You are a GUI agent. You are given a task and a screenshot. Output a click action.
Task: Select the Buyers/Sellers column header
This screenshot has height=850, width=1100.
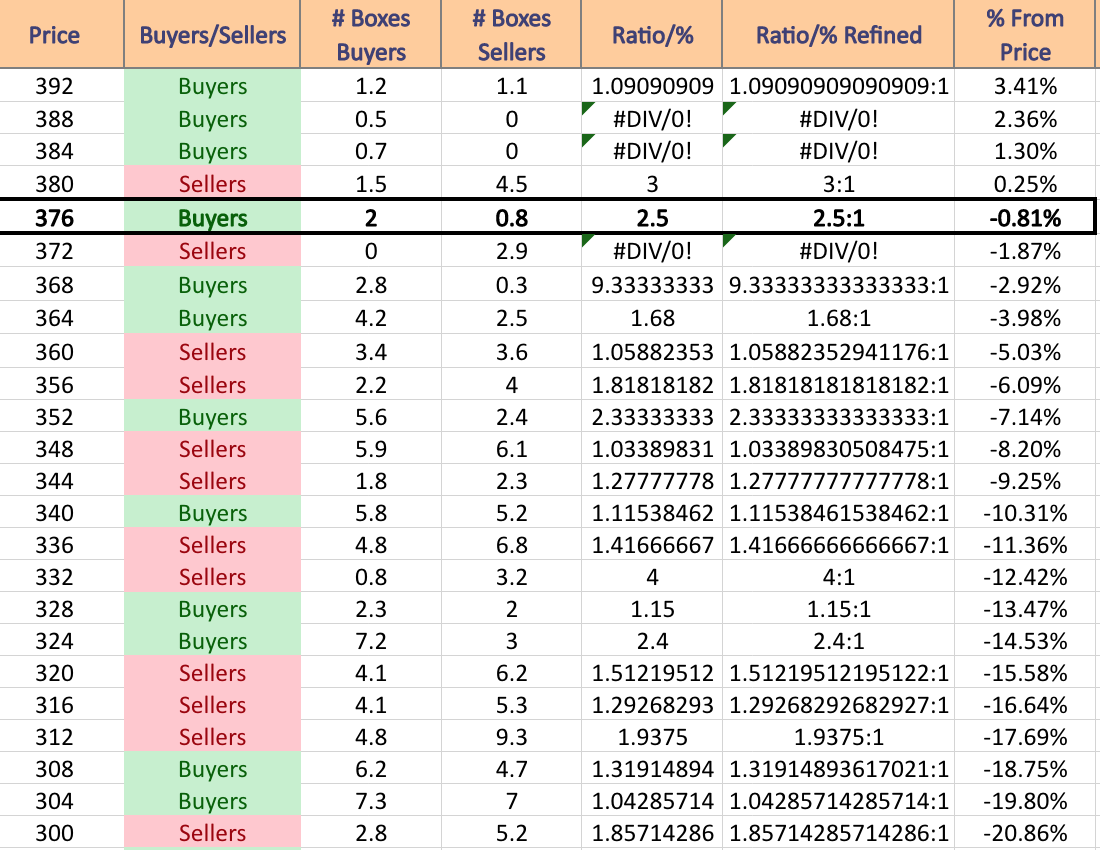(x=213, y=34)
